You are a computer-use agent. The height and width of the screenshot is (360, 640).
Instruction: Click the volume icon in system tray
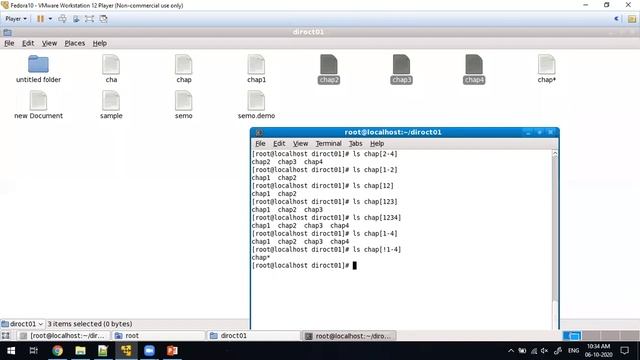544,351
